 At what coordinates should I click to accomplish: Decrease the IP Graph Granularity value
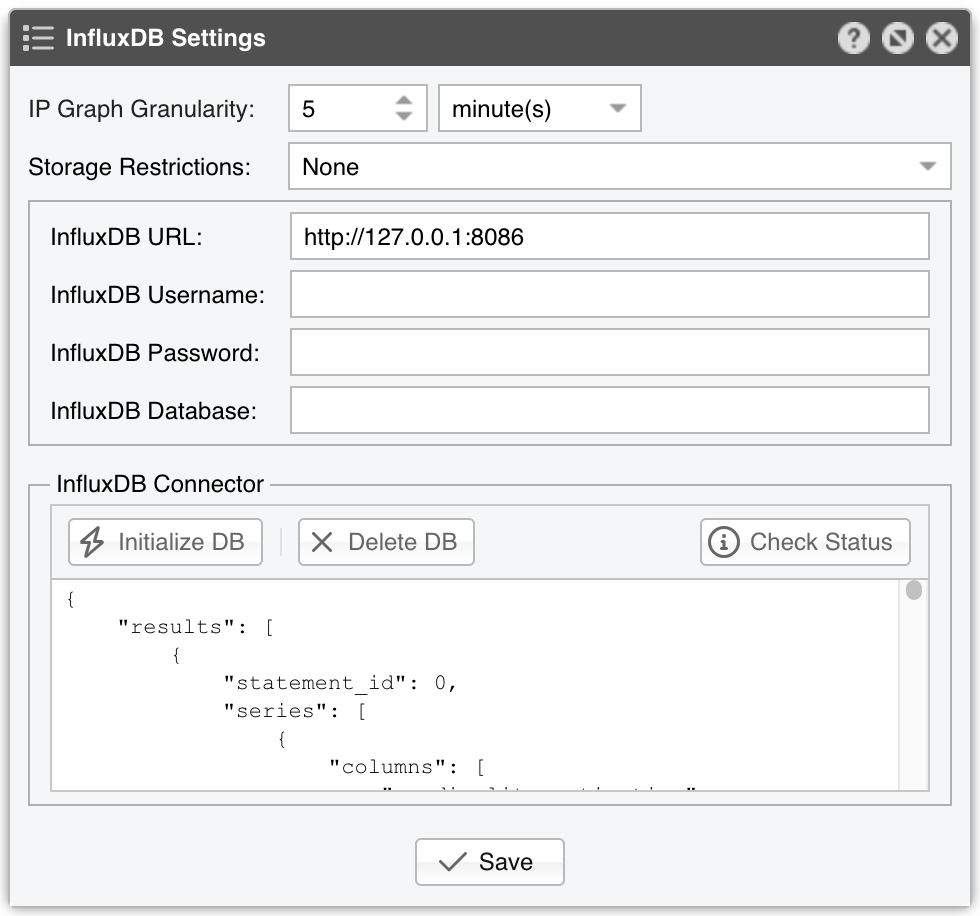tap(404, 116)
